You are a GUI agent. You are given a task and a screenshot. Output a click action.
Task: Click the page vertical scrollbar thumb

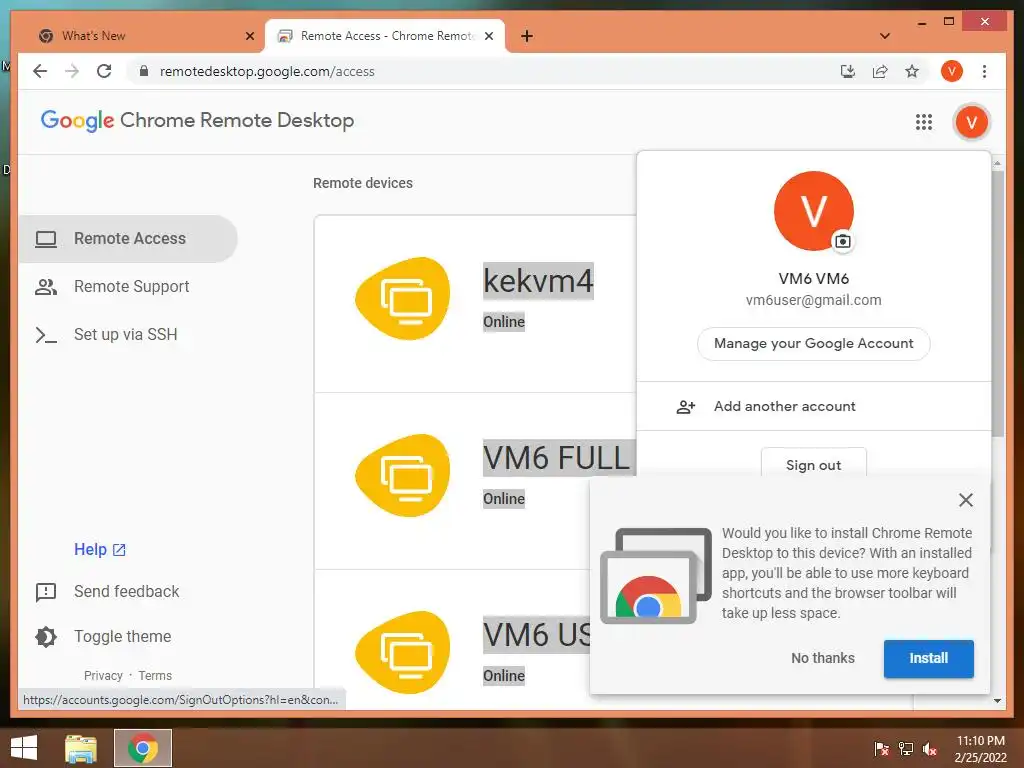tap(997, 303)
